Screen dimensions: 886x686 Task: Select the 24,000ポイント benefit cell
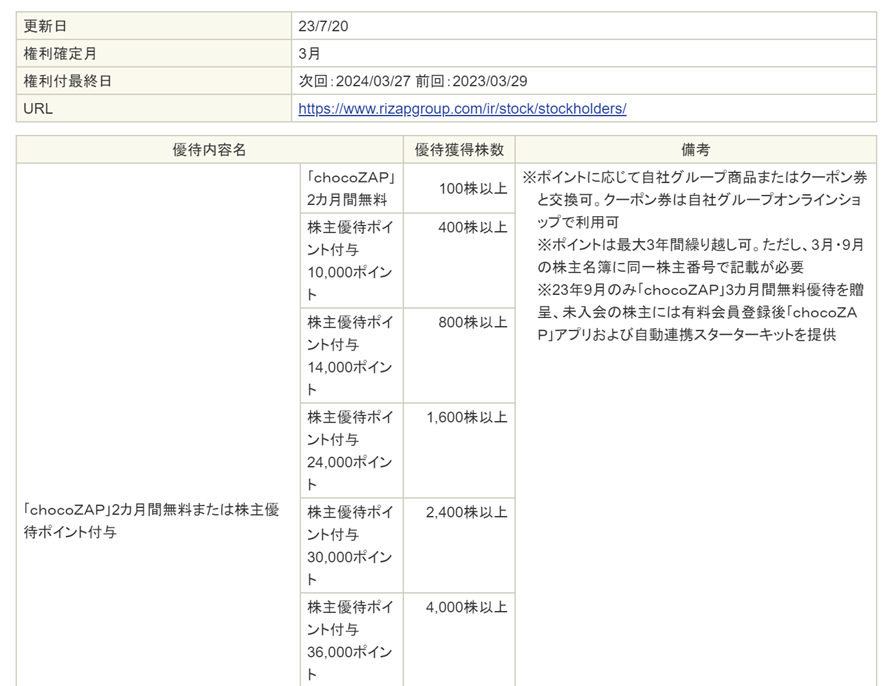tap(351, 450)
